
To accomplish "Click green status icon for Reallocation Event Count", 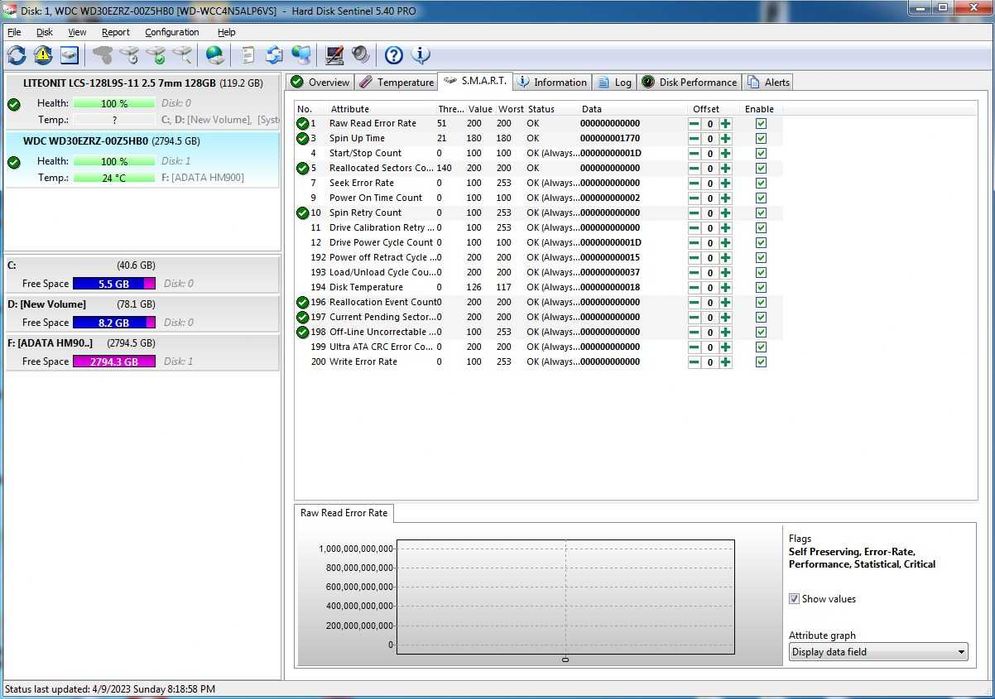I will [x=303, y=303].
